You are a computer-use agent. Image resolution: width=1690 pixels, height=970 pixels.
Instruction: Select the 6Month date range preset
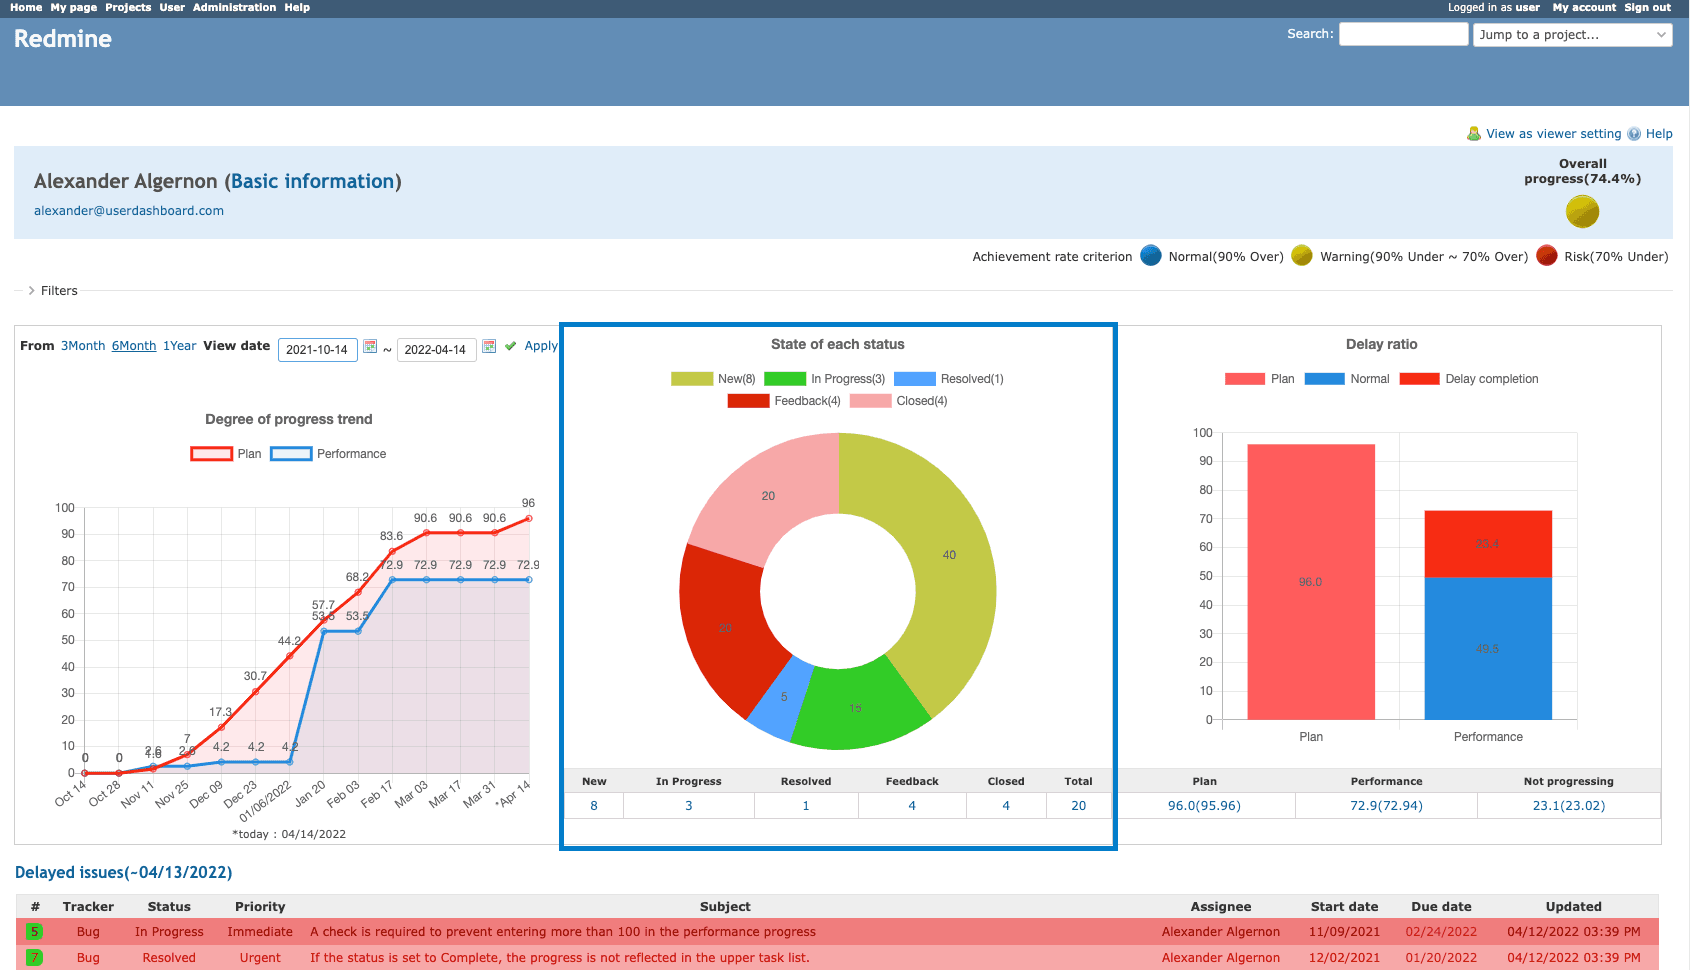134,346
